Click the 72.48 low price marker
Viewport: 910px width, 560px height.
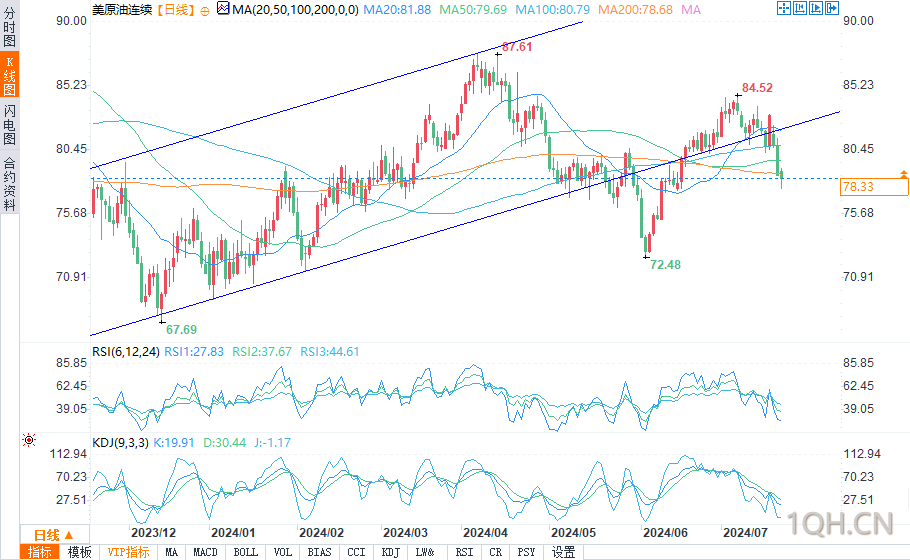click(665, 265)
